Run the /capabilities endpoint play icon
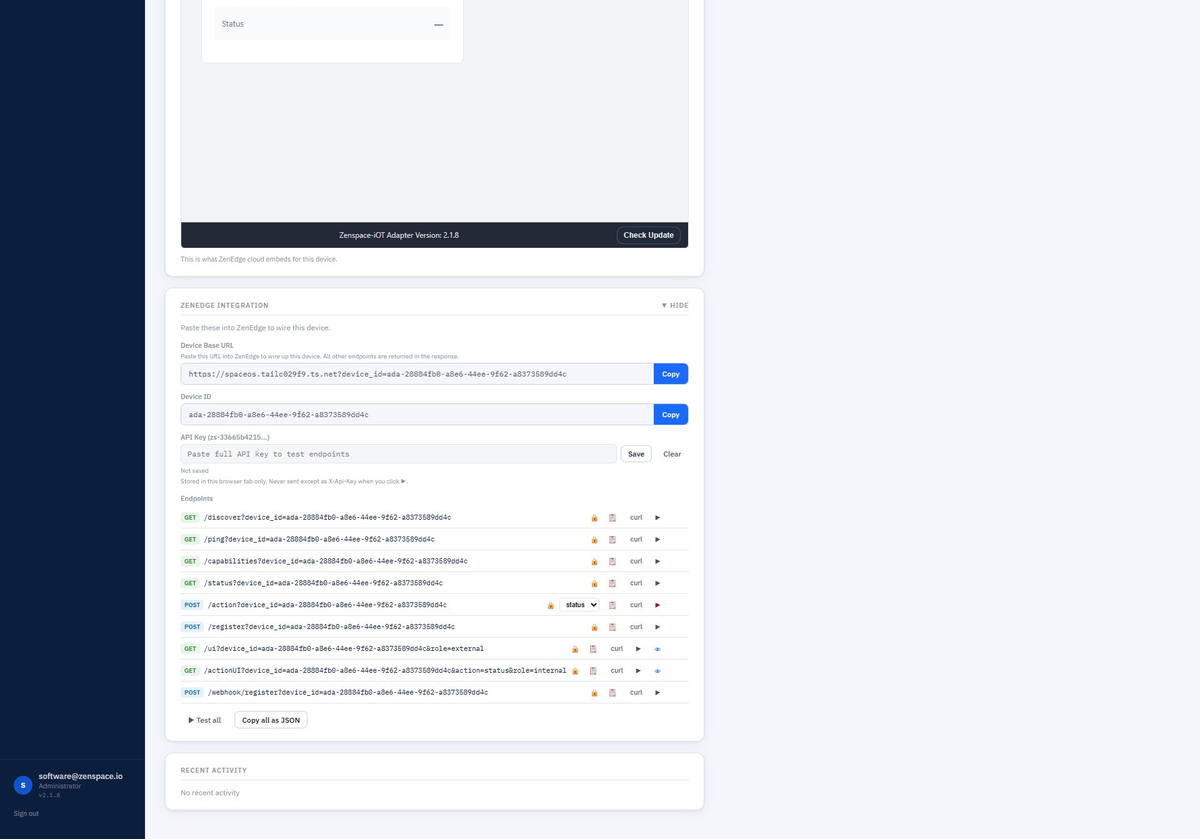 click(657, 562)
